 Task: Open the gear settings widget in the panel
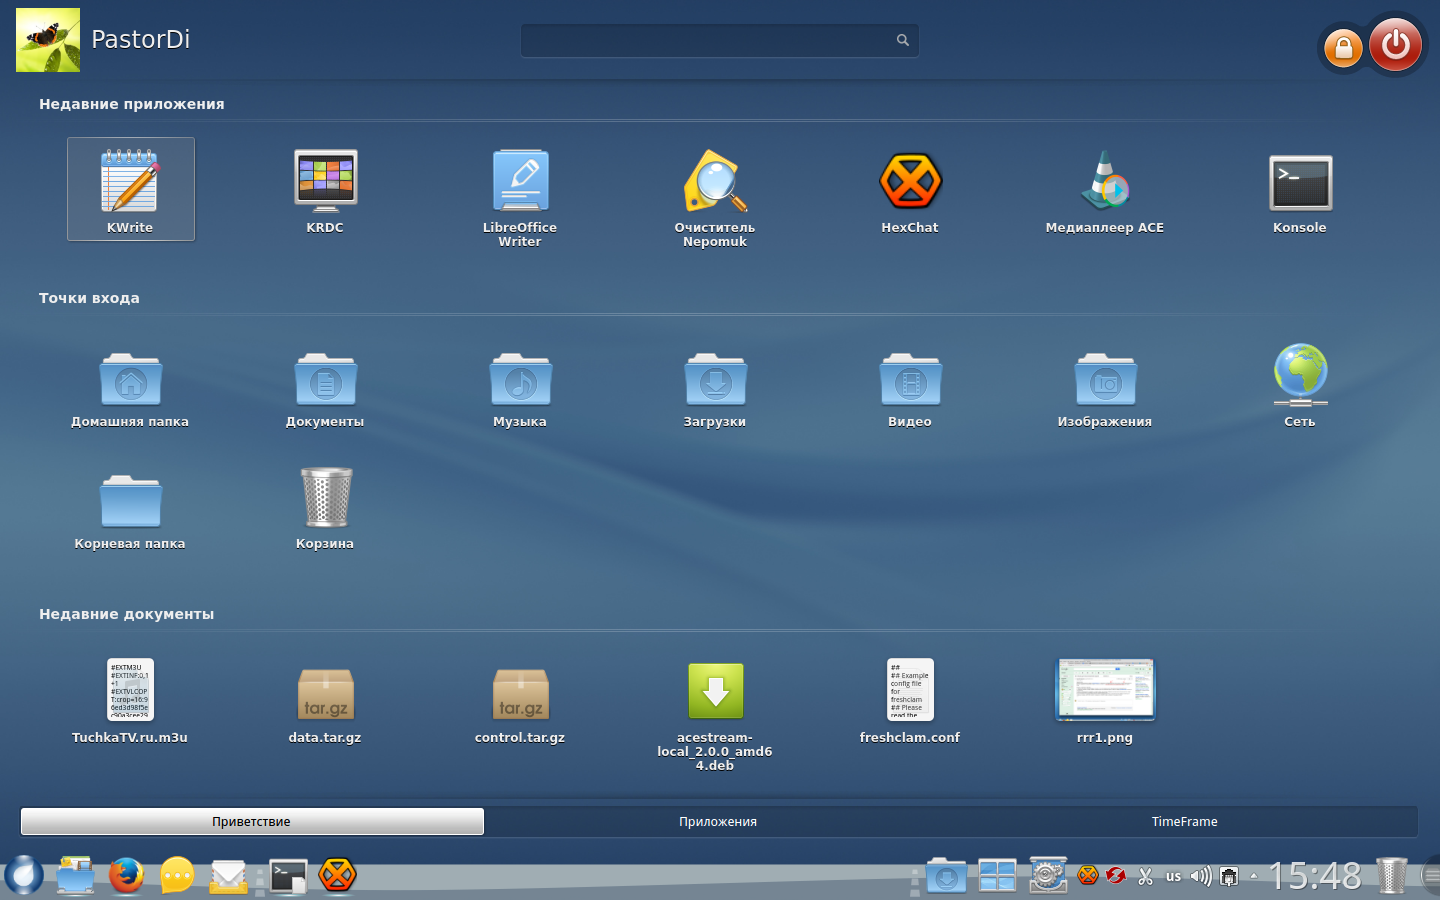(1048, 875)
